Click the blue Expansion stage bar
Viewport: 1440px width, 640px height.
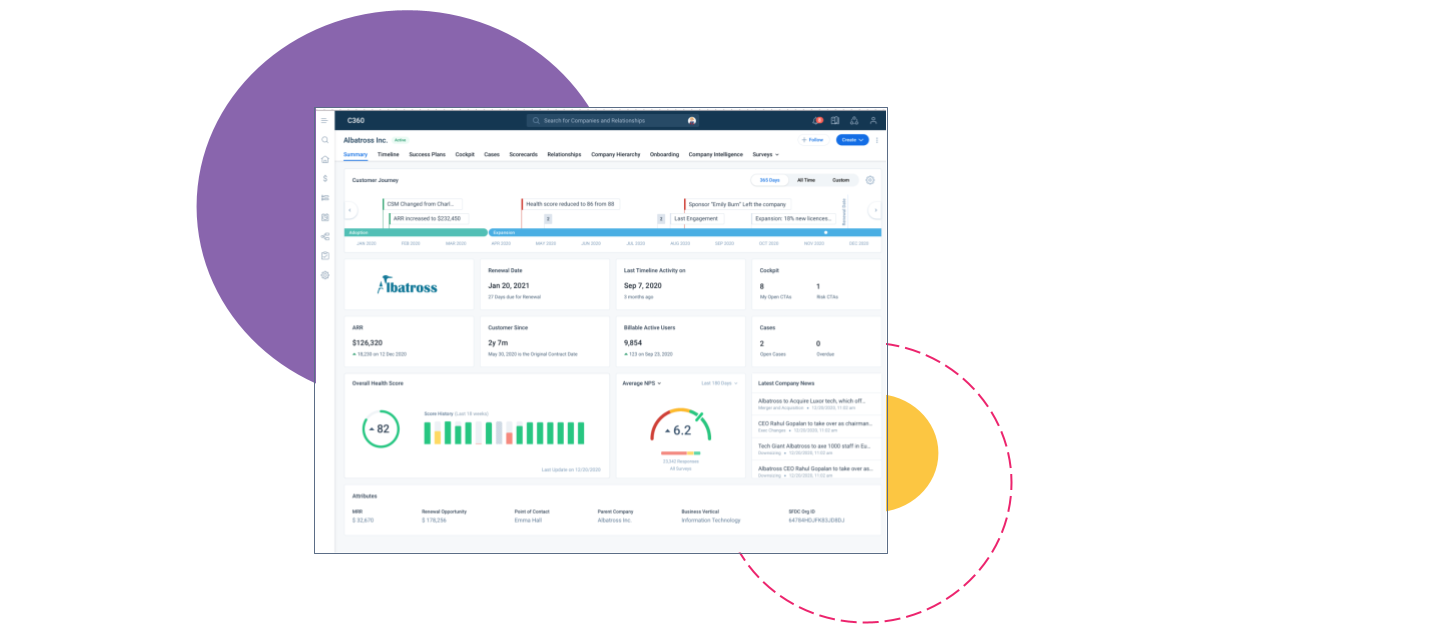point(685,232)
